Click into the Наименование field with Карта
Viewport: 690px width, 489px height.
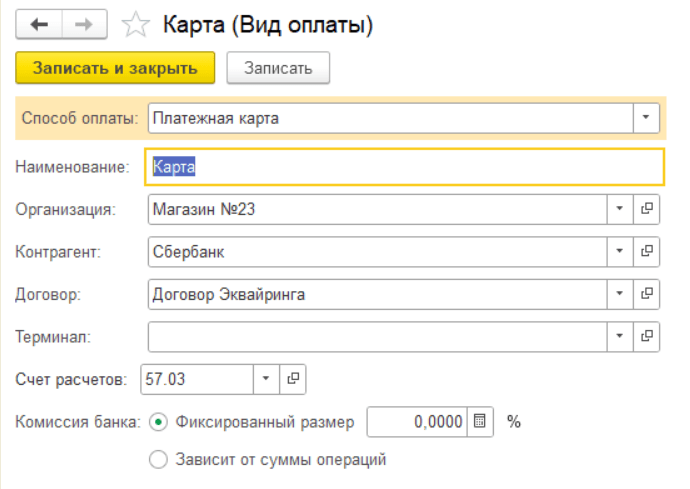[404, 167]
